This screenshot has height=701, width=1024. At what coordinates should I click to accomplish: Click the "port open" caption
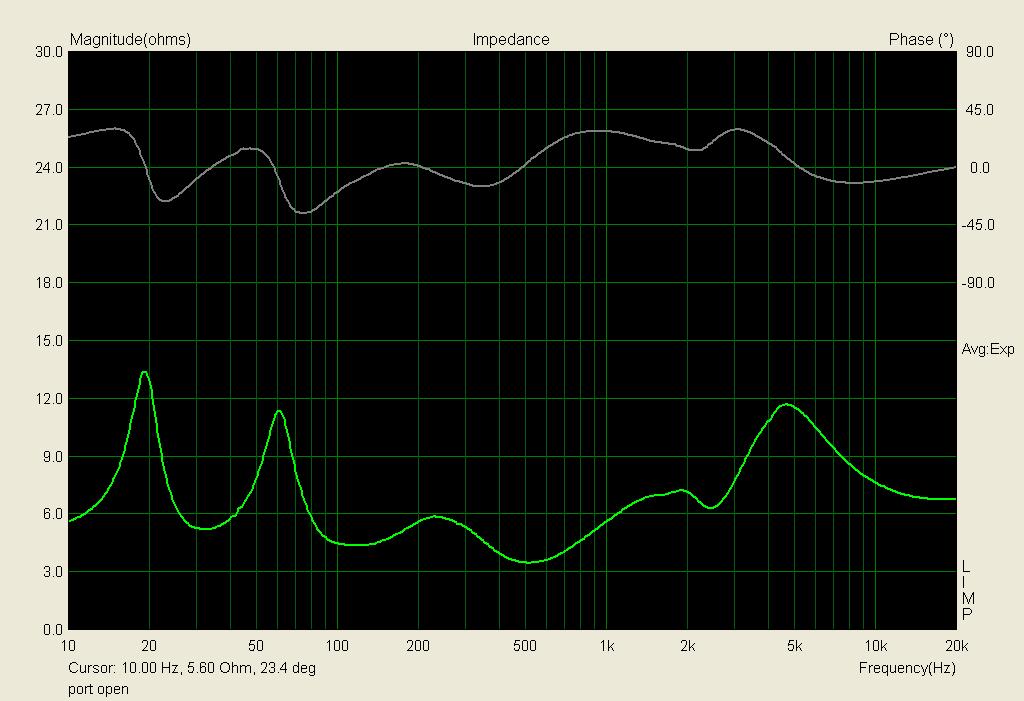click(x=99, y=689)
